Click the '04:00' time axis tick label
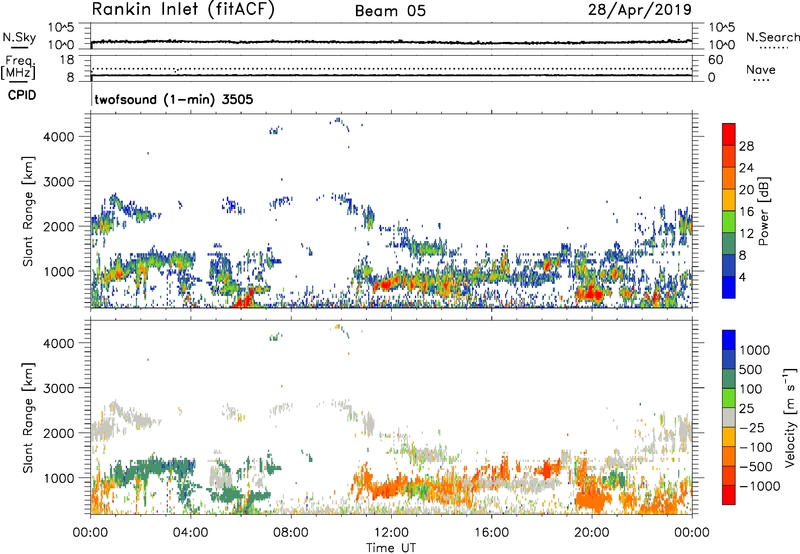 pyautogui.click(x=190, y=533)
